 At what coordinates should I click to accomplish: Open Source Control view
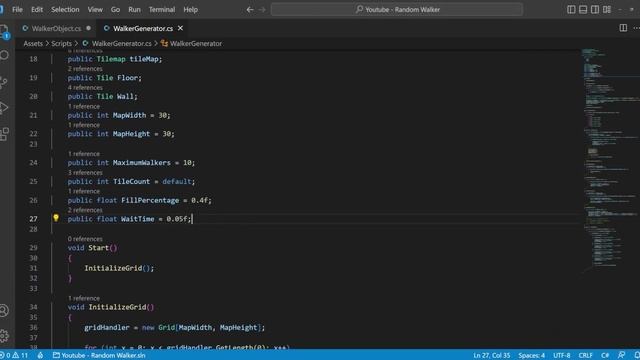coord(4,82)
